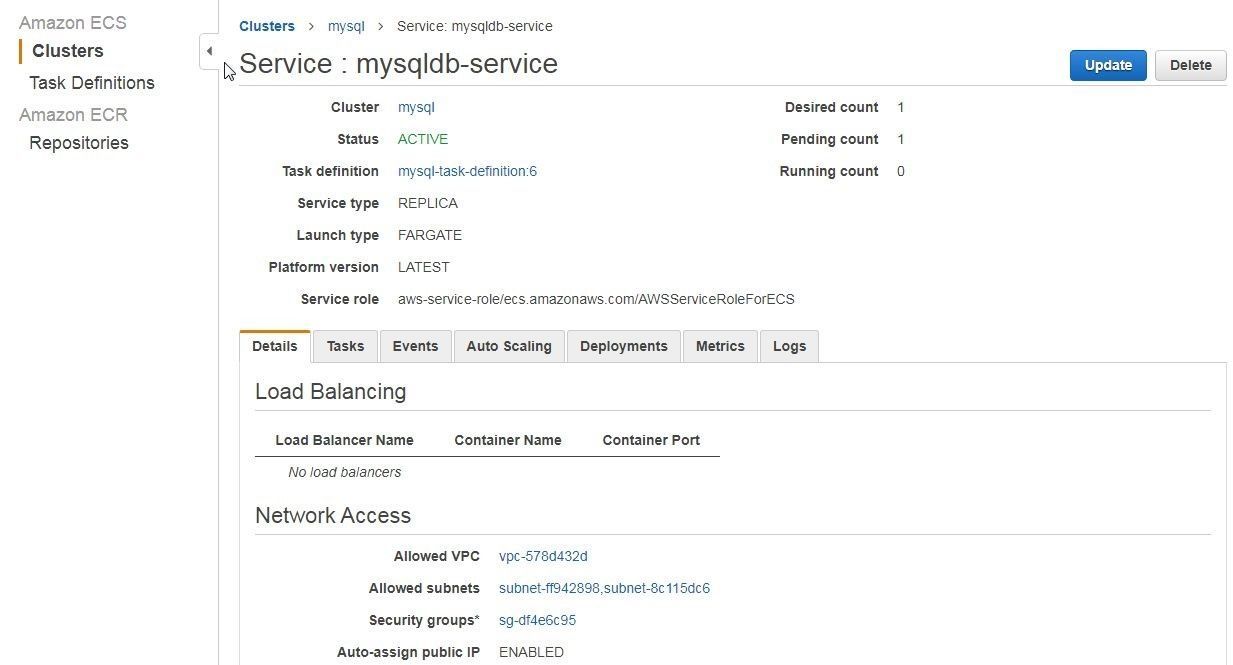Click the REPLICA service type value

pyautogui.click(x=428, y=203)
